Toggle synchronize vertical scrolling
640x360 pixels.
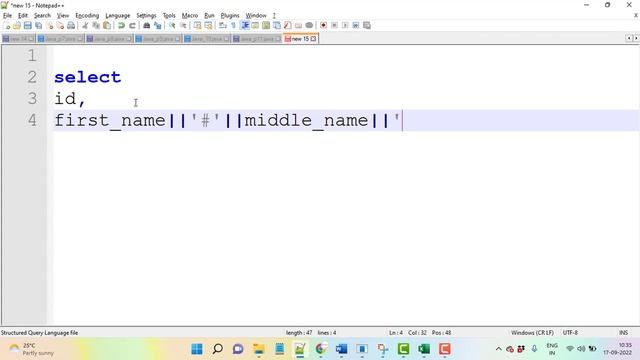pos(198,25)
